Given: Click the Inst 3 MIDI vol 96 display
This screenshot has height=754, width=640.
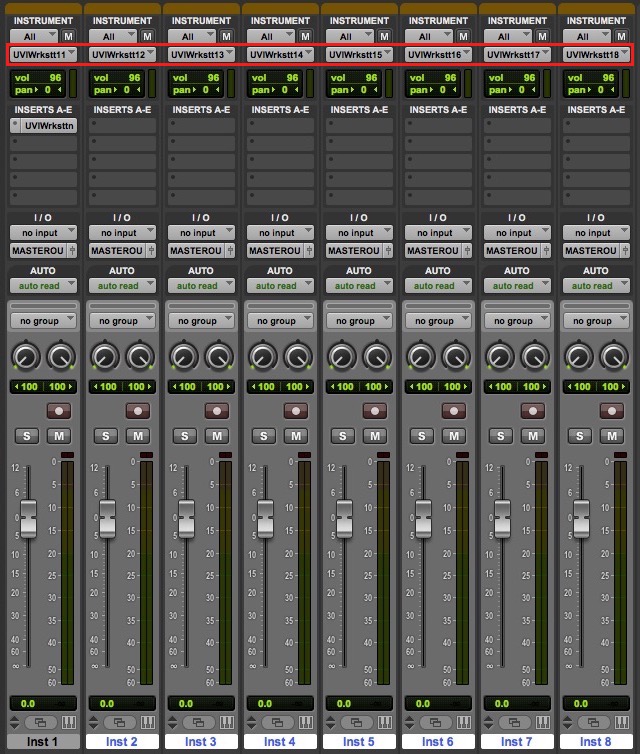Looking at the screenshot, I should point(197,77).
